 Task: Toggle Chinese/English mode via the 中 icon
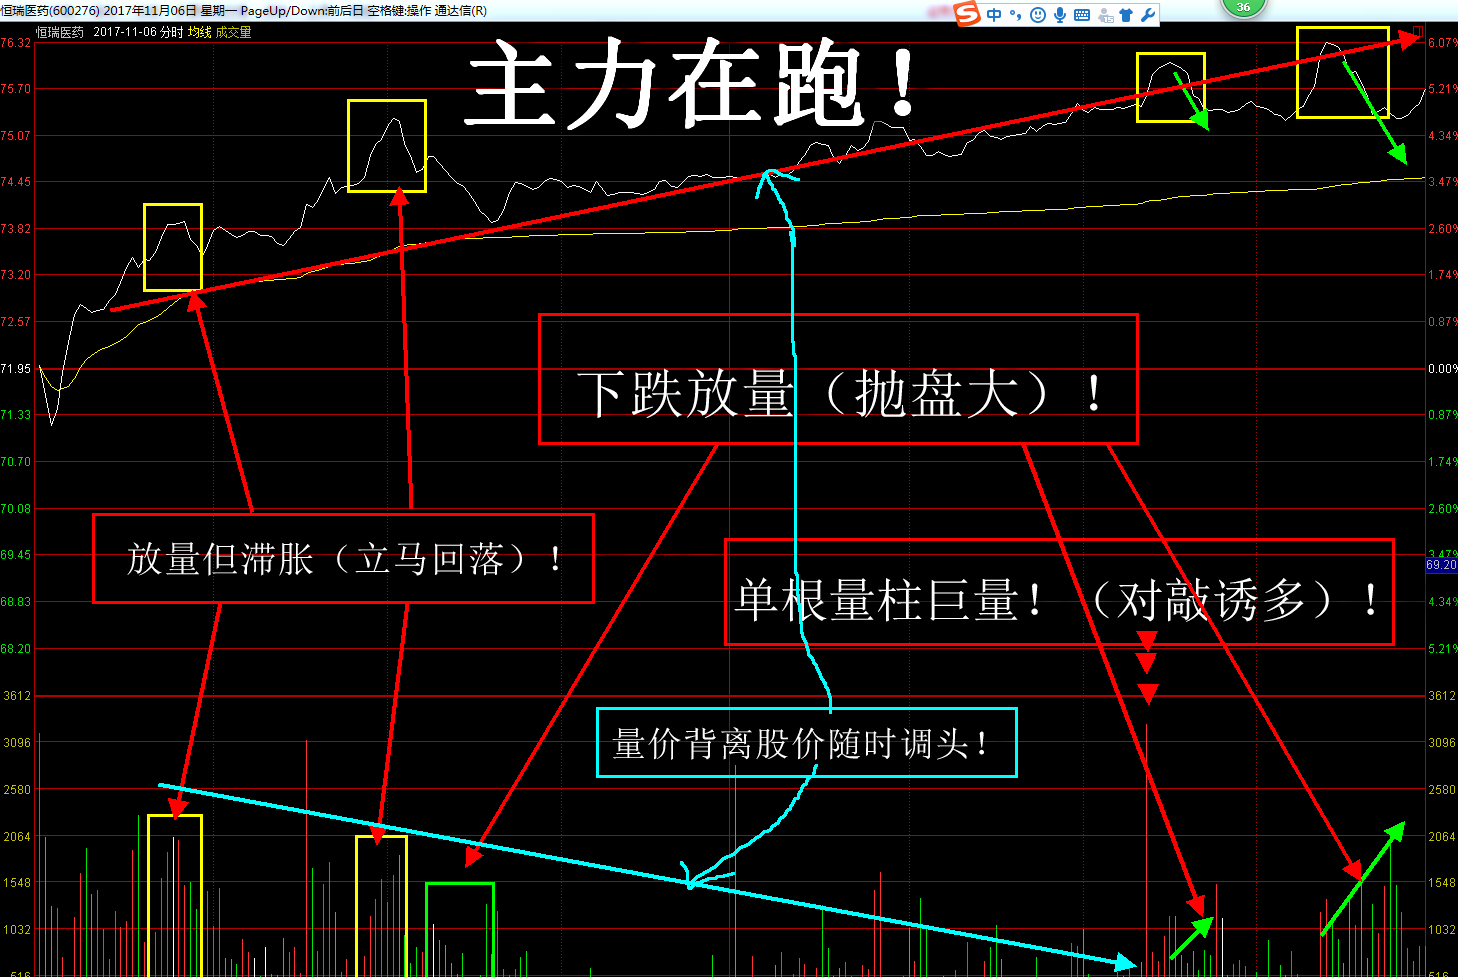coord(994,15)
